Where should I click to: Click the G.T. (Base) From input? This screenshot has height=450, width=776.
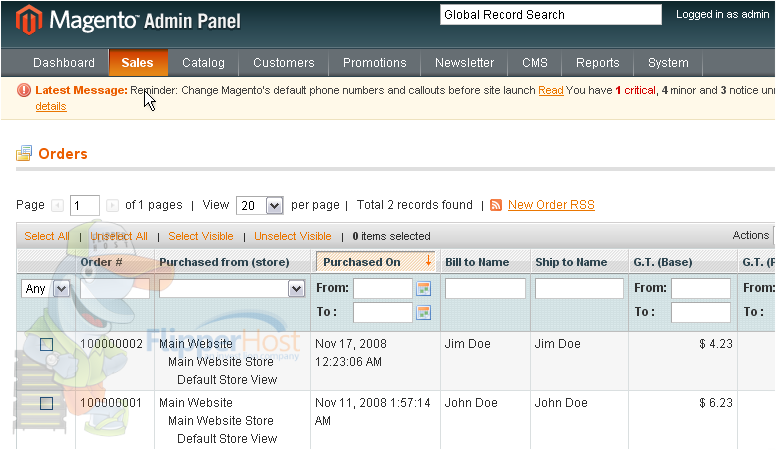[701, 289]
